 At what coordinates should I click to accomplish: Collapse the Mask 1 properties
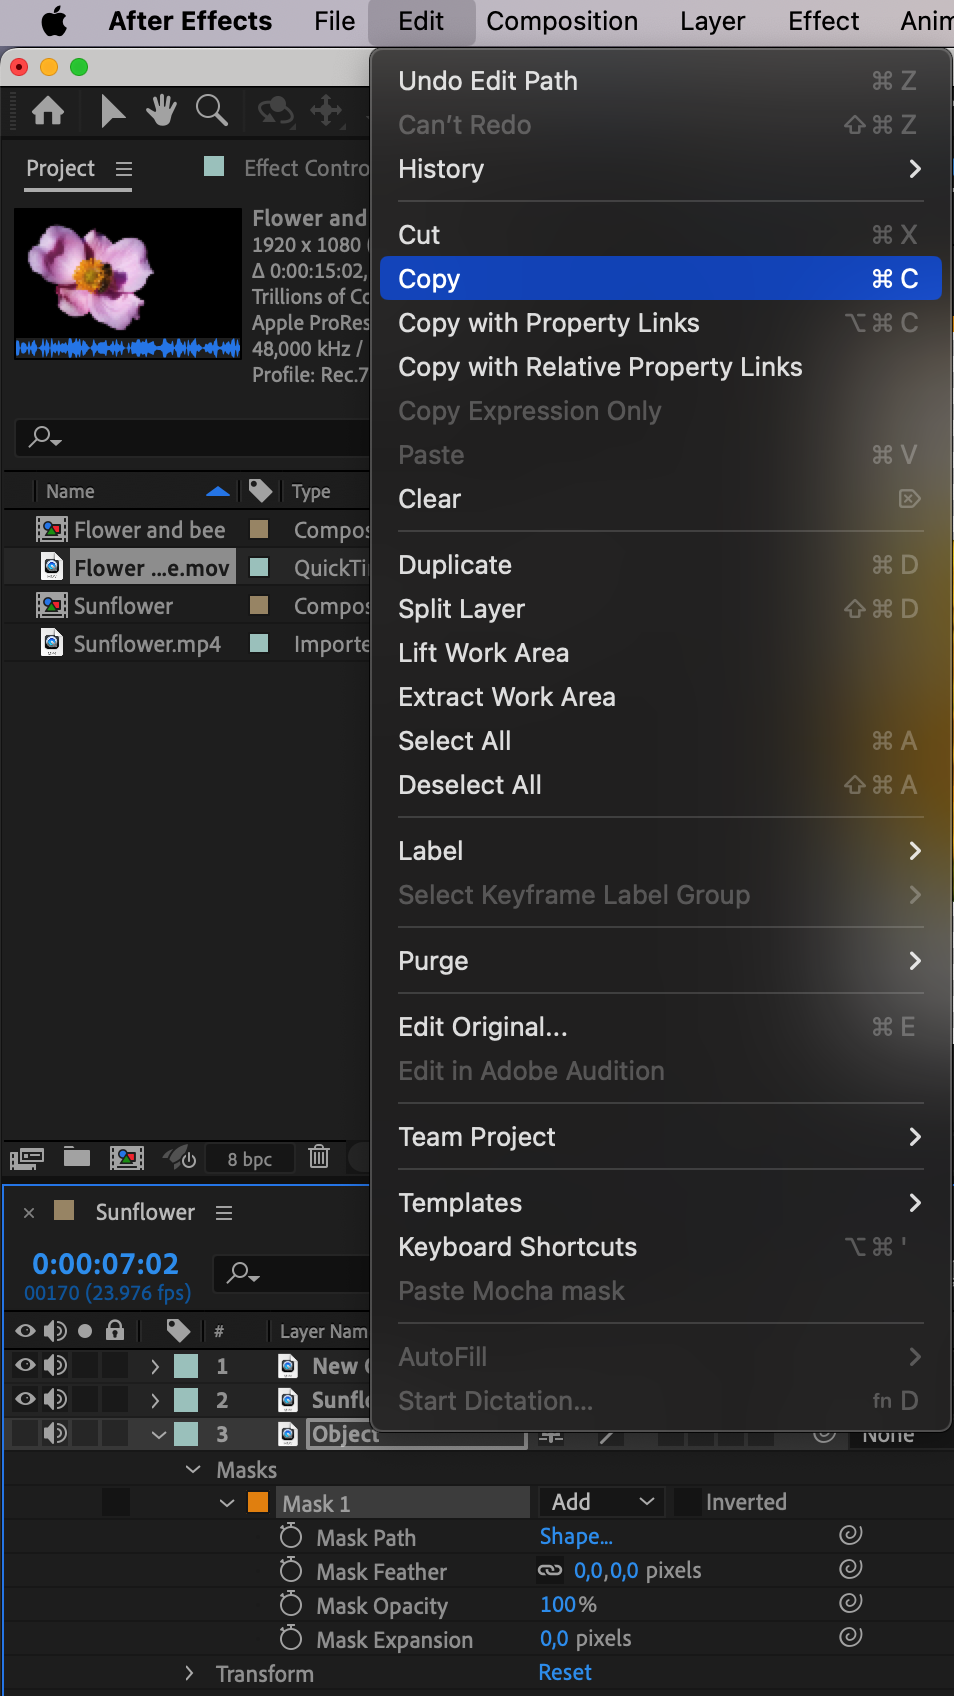(227, 1503)
